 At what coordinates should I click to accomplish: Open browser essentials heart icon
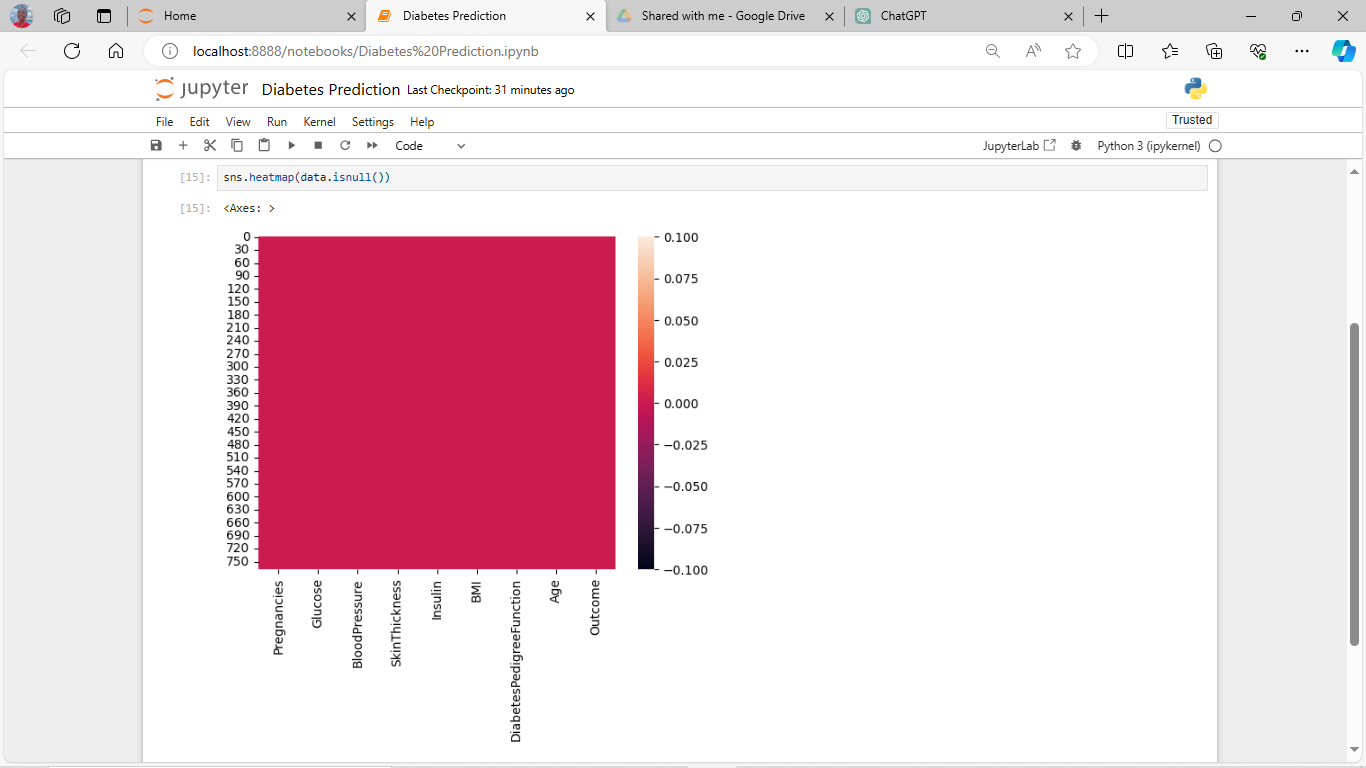click(x=1258, y=51)
